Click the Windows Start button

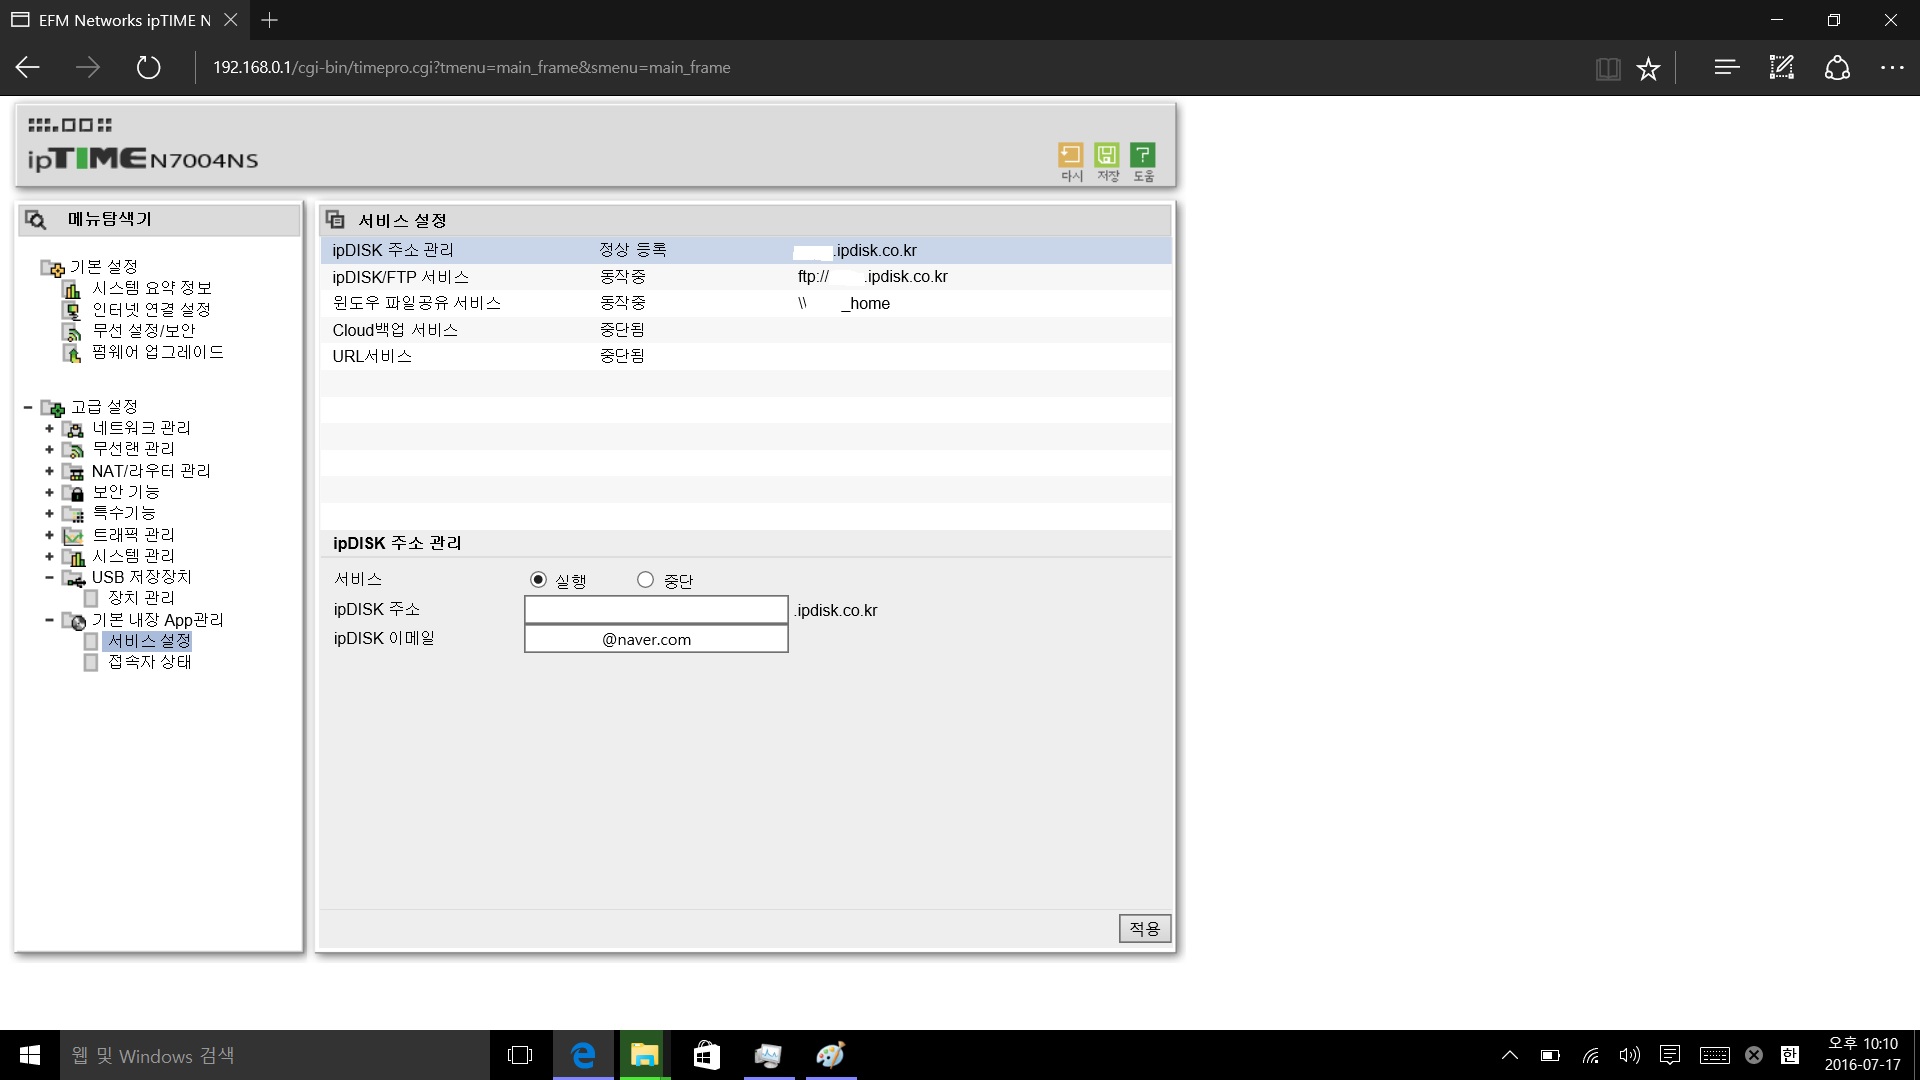pyautogui.click(x=30, y=1055)
